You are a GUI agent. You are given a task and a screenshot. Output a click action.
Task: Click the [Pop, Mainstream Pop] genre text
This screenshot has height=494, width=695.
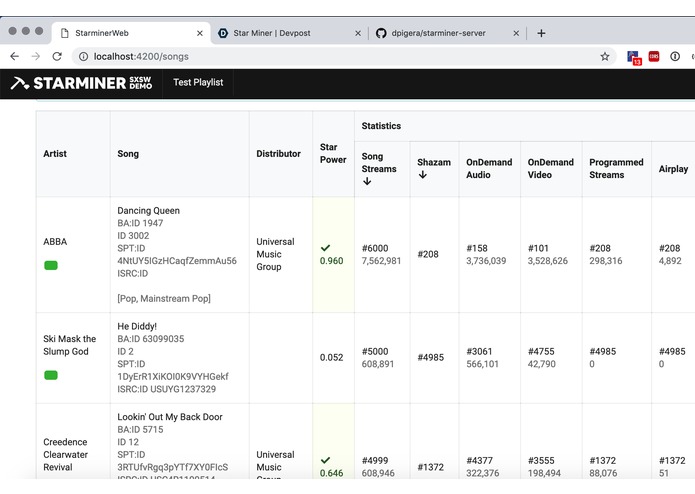(164, 299)
